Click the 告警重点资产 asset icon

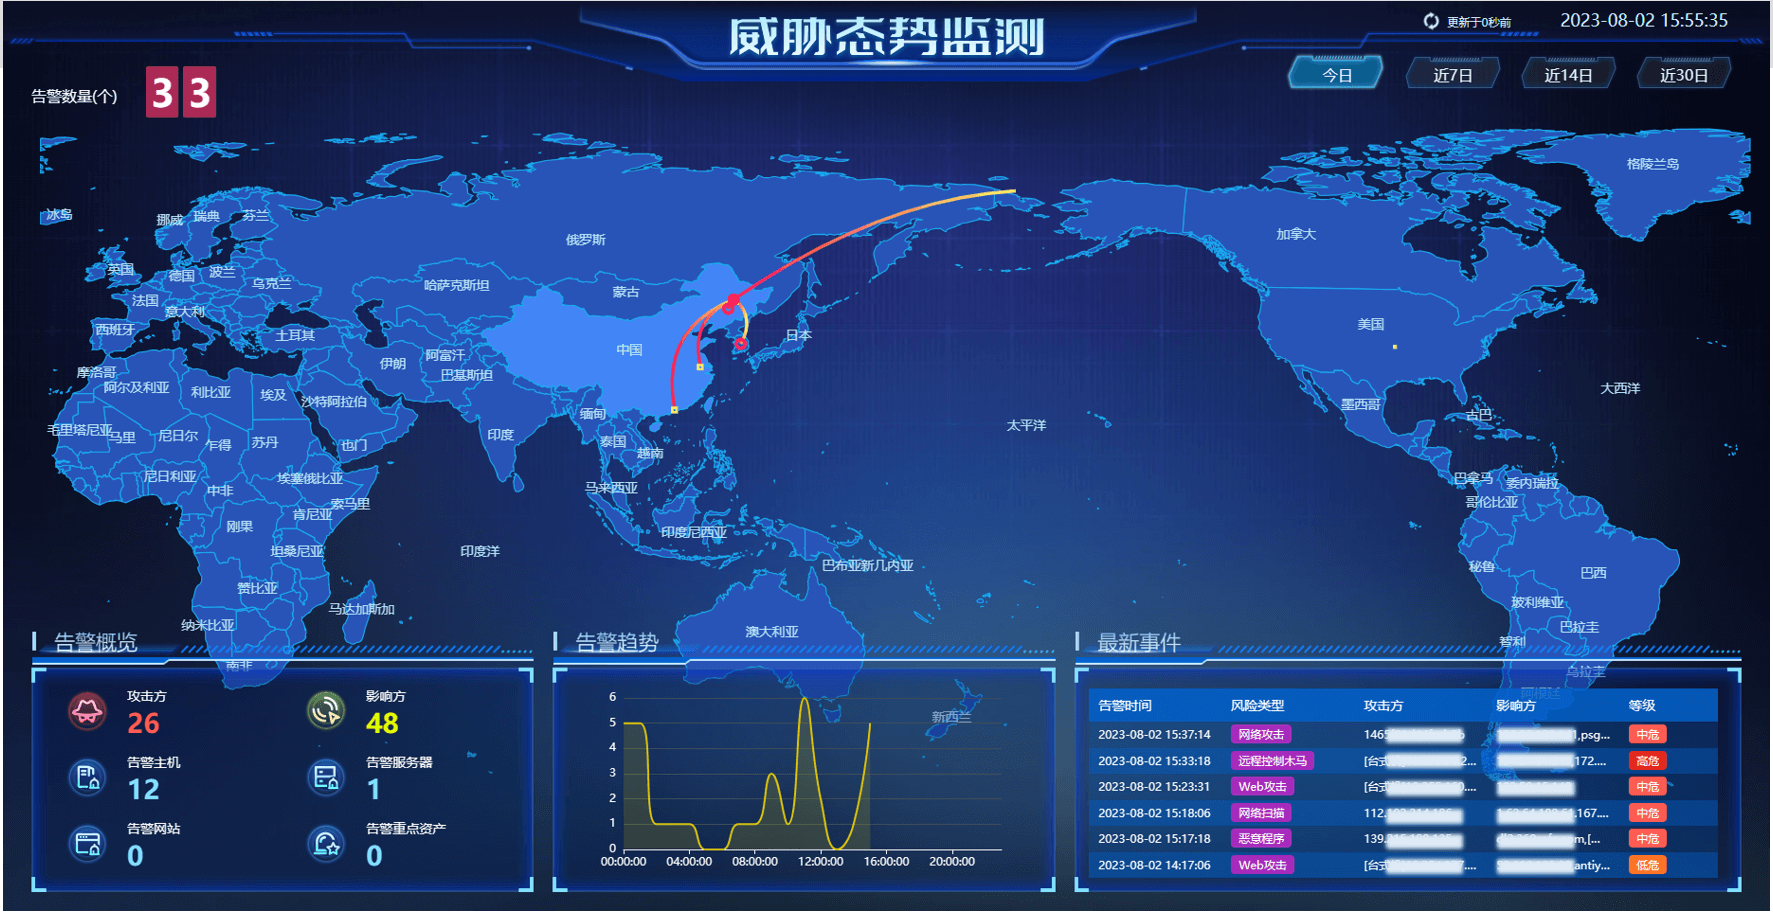point(326,843)
